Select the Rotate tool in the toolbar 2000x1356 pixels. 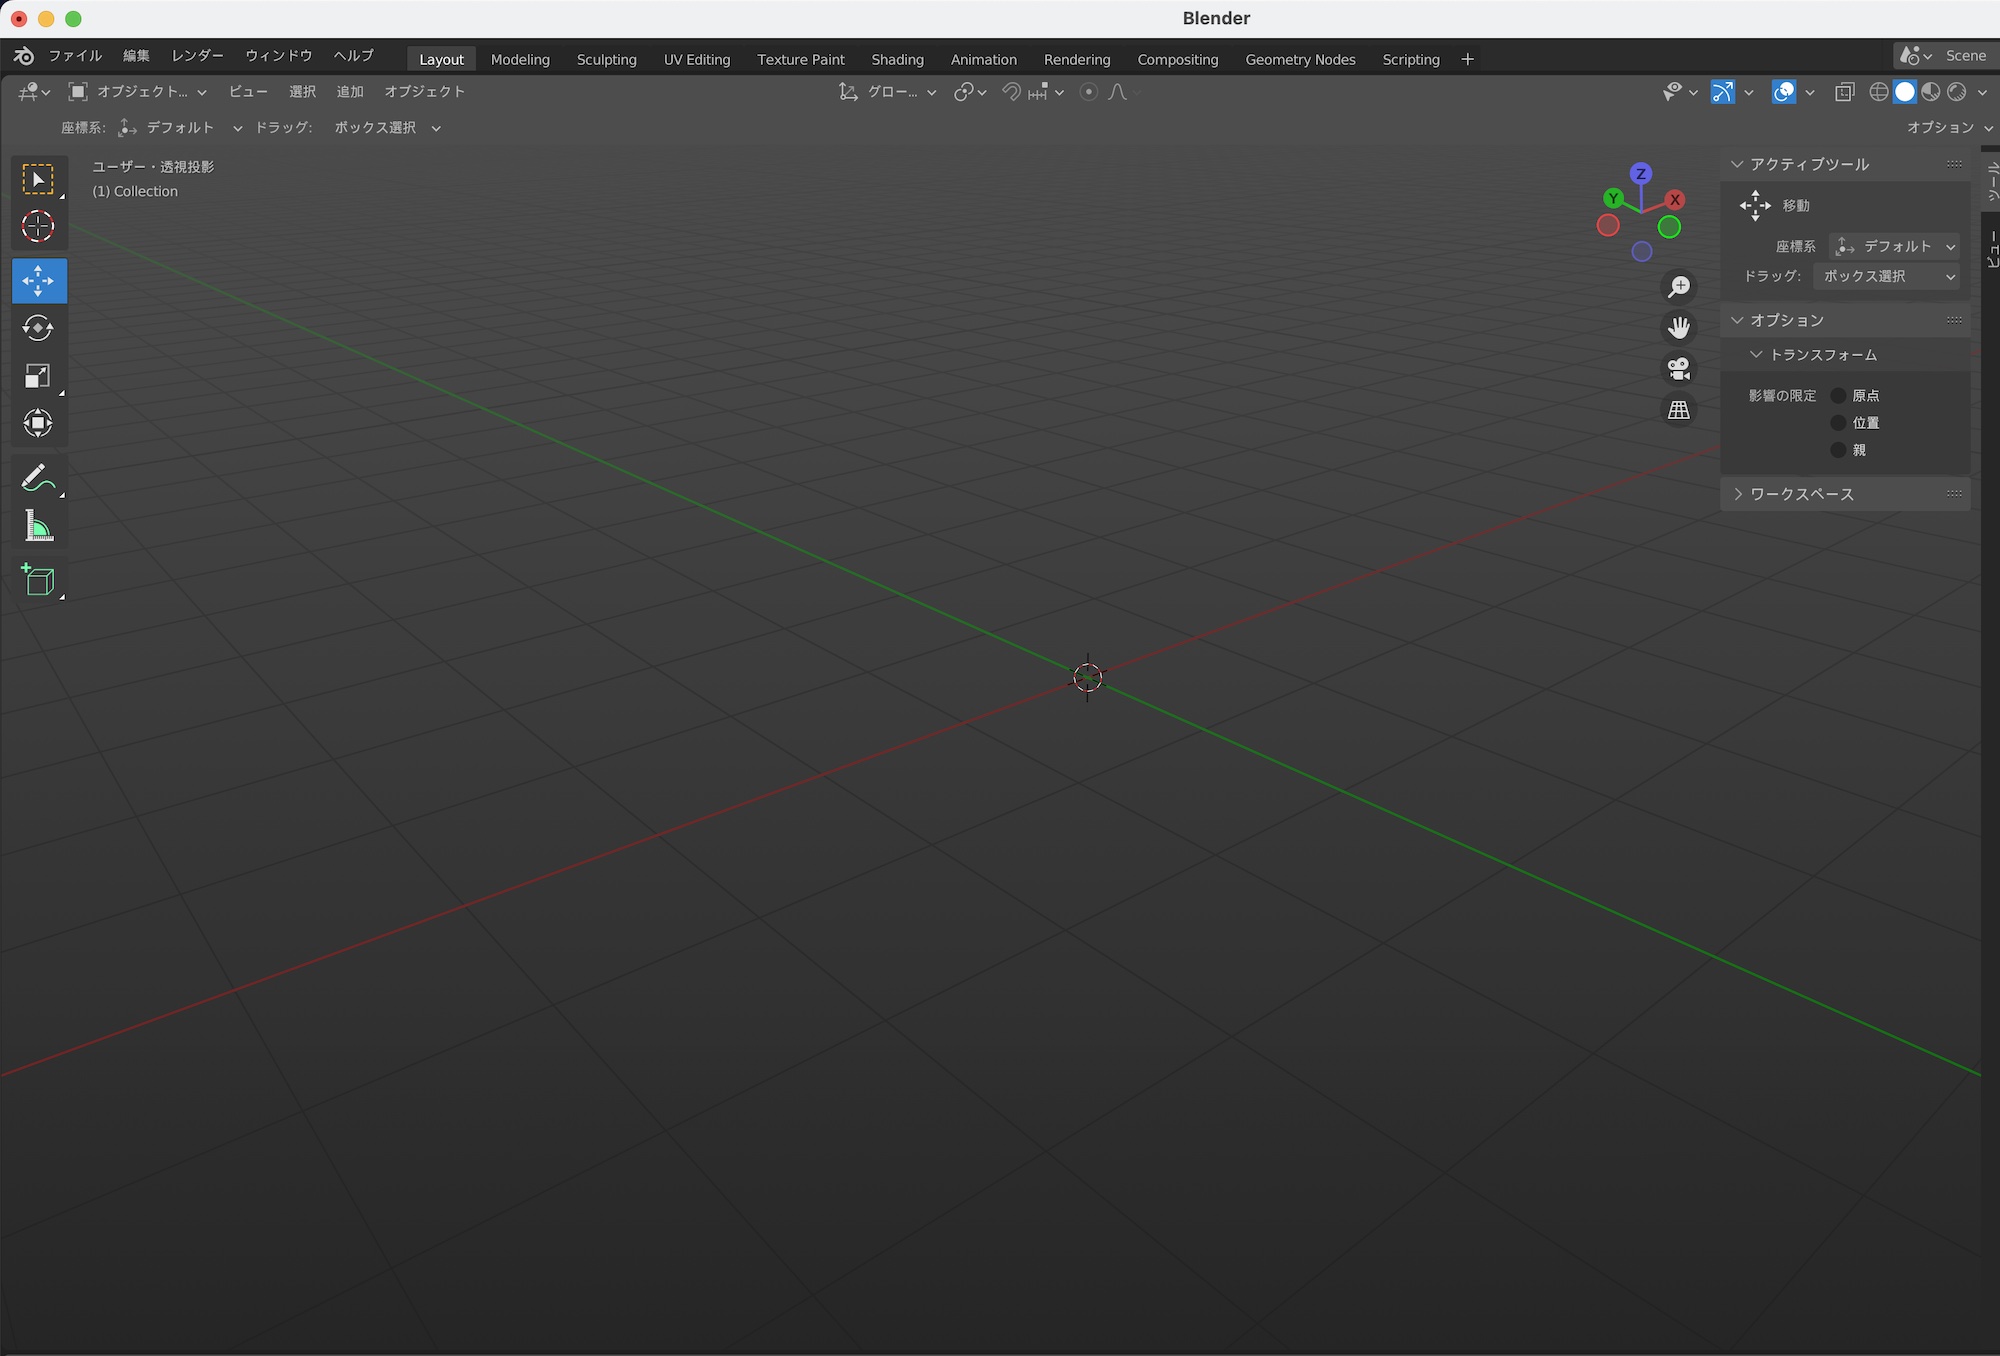coord(38,328)
